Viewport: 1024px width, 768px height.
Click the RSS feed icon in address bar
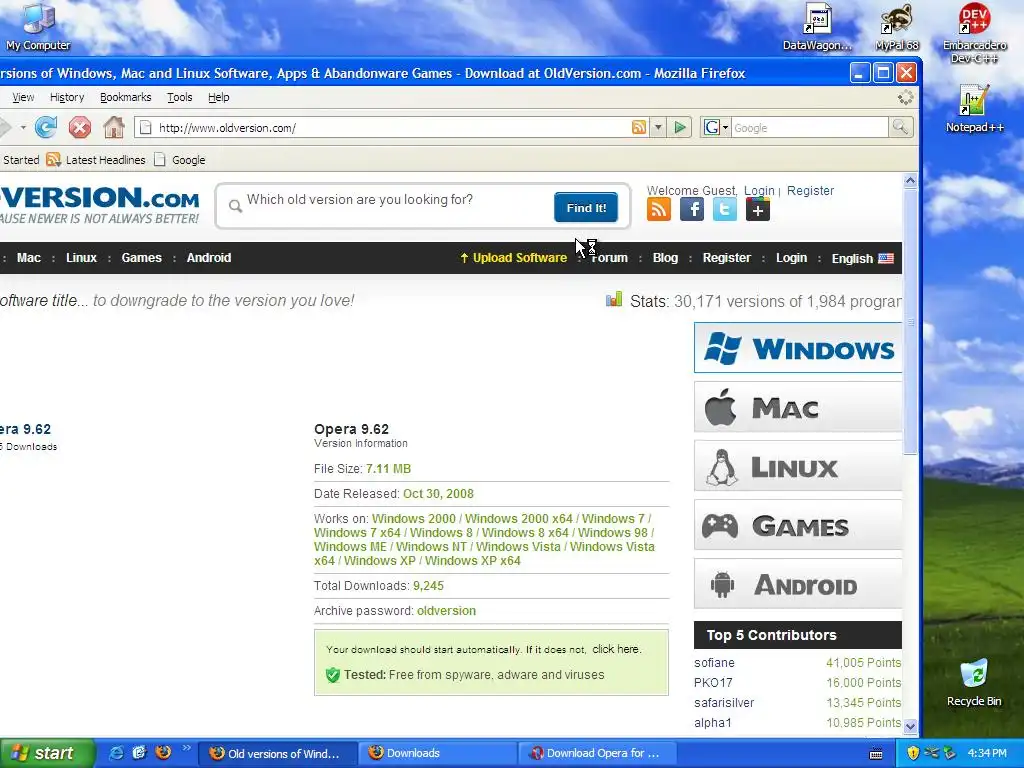click(x=639, y=127)
